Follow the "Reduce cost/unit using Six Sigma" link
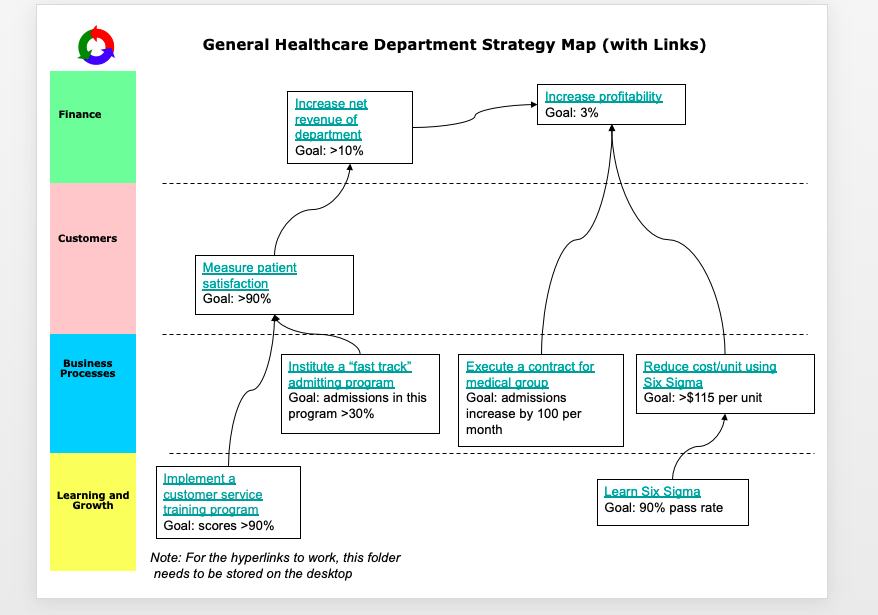 709,374
